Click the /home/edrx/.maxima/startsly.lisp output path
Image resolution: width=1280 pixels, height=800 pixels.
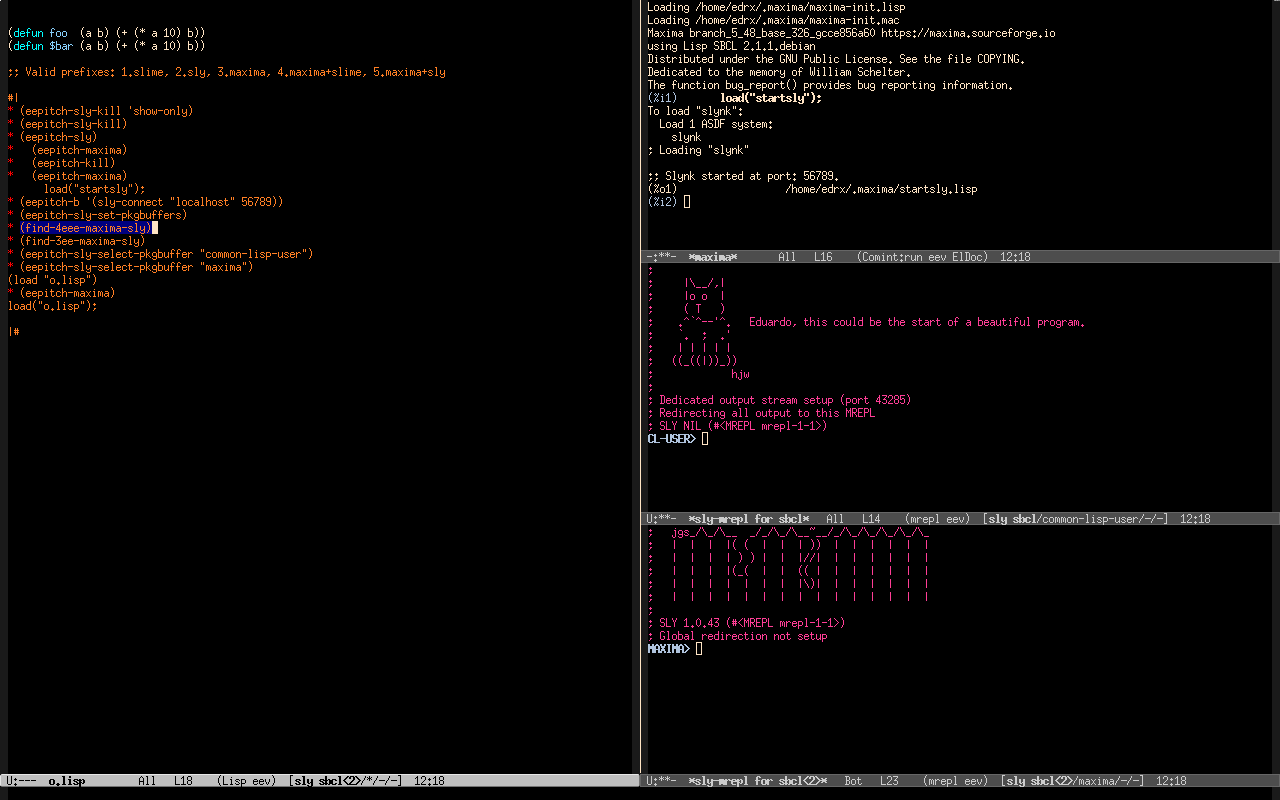(x=880, y=189)
